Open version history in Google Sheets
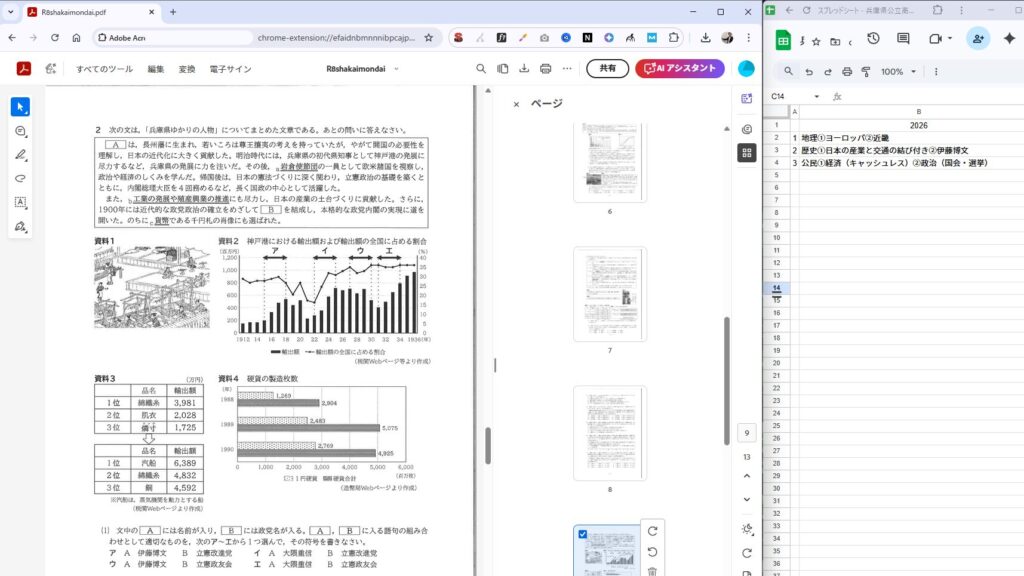 pos(873,39)
